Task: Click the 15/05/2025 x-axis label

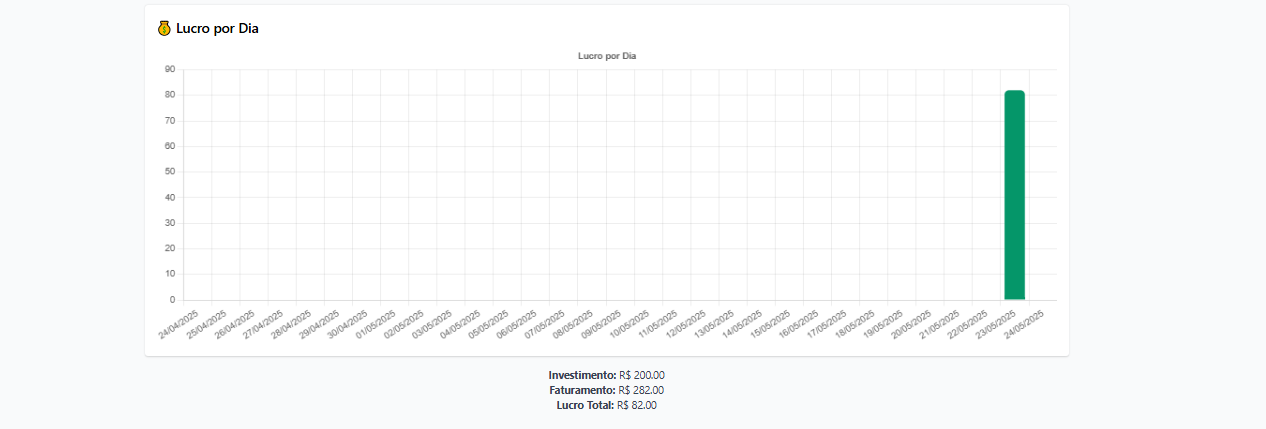Action: pyautogui.click(x=771, y=323)
